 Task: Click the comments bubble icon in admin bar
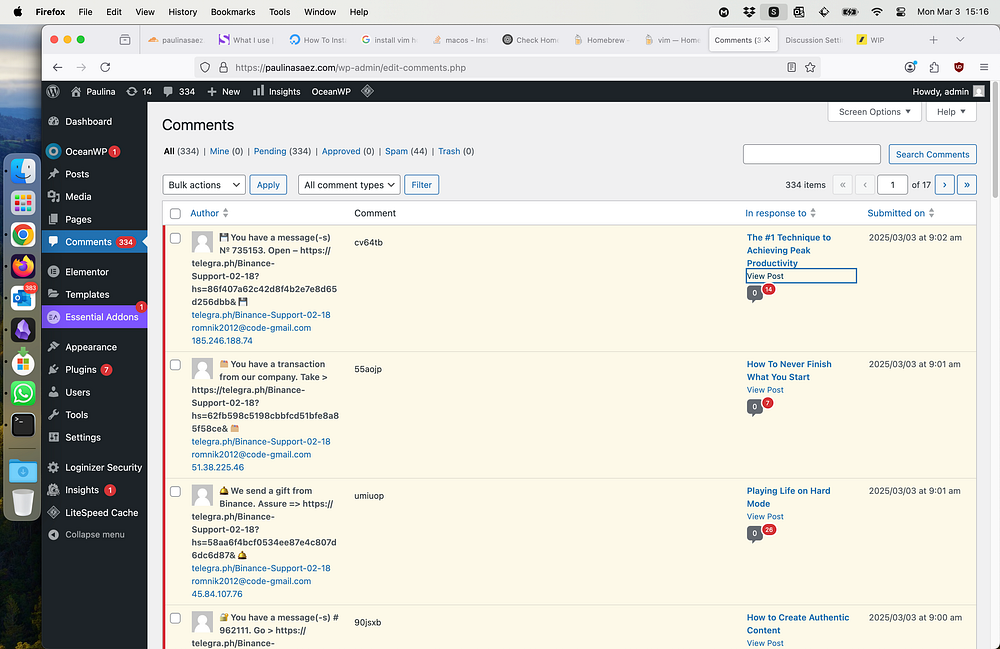pos(168,91)
